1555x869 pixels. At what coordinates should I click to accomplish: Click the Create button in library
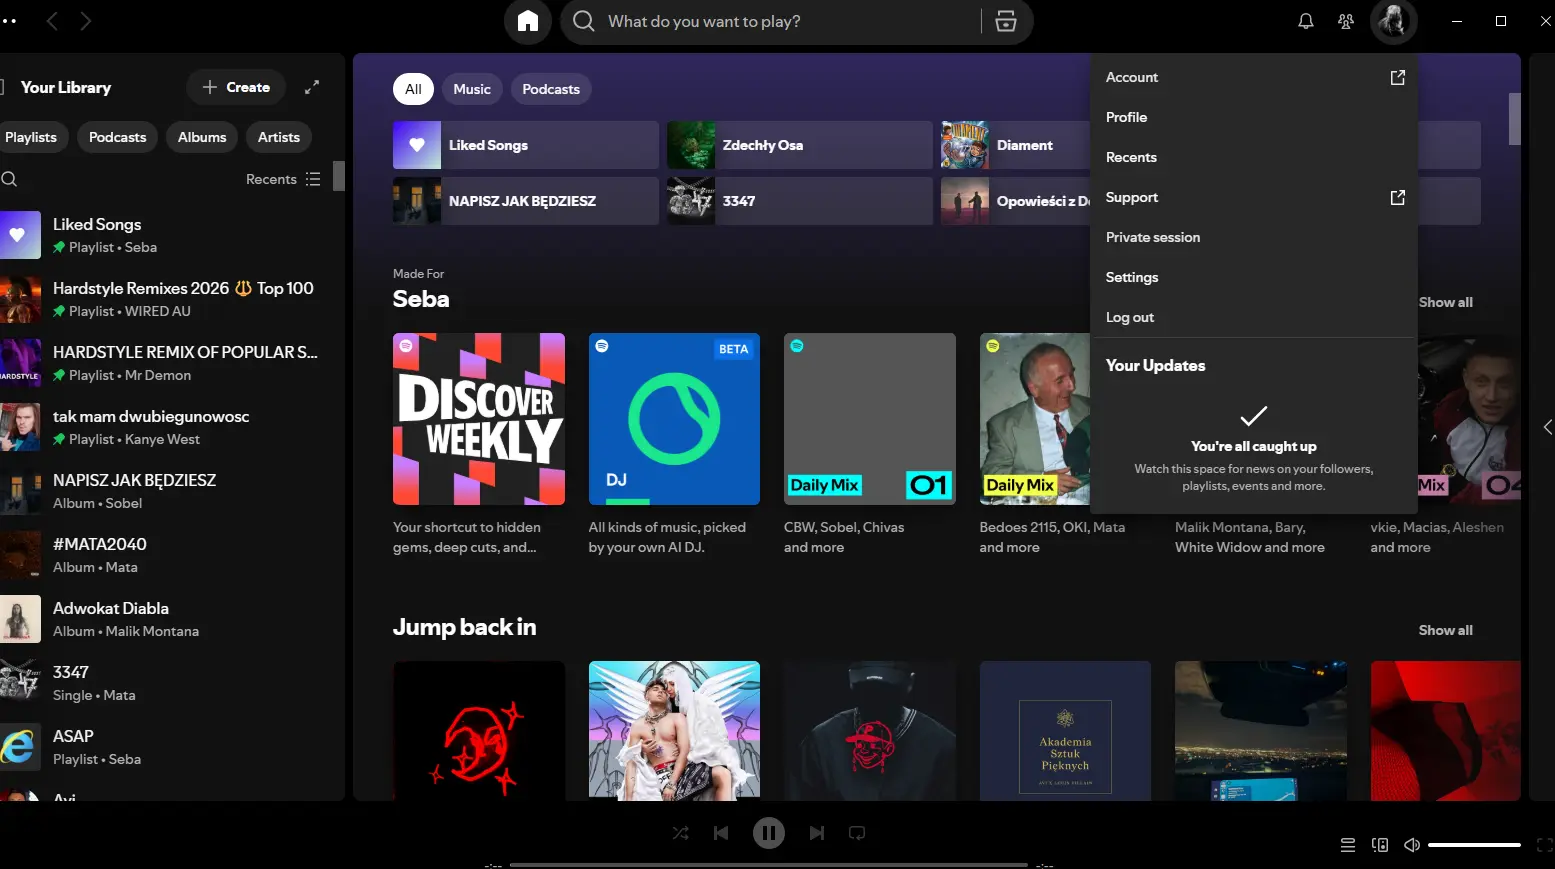click(236, 87)
